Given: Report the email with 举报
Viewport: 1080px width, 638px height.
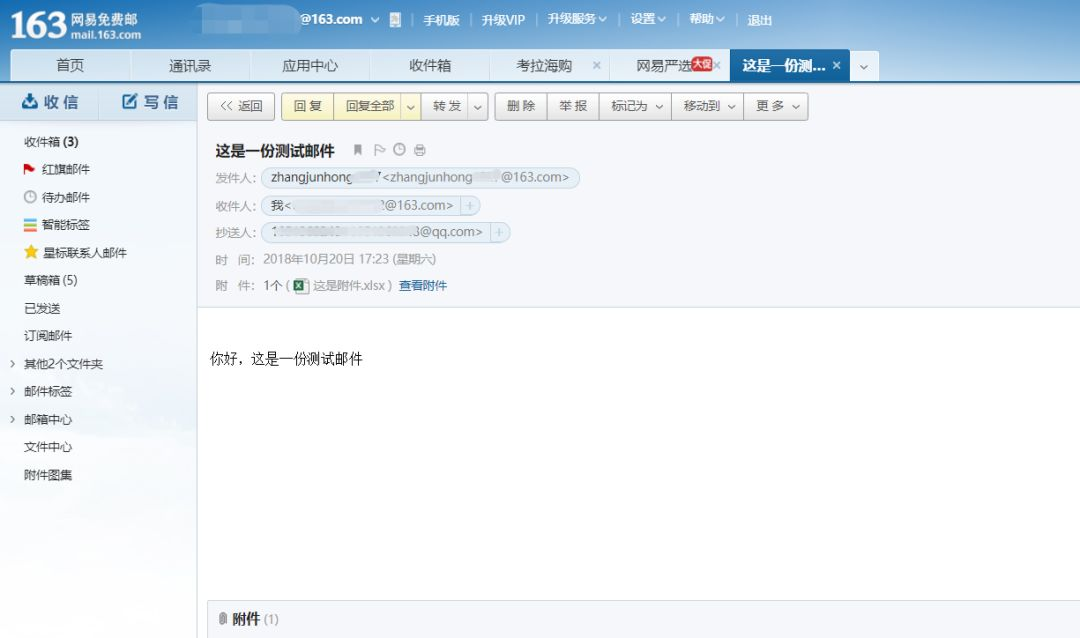Looking at the screenshot, I should (x=573, y=107).
